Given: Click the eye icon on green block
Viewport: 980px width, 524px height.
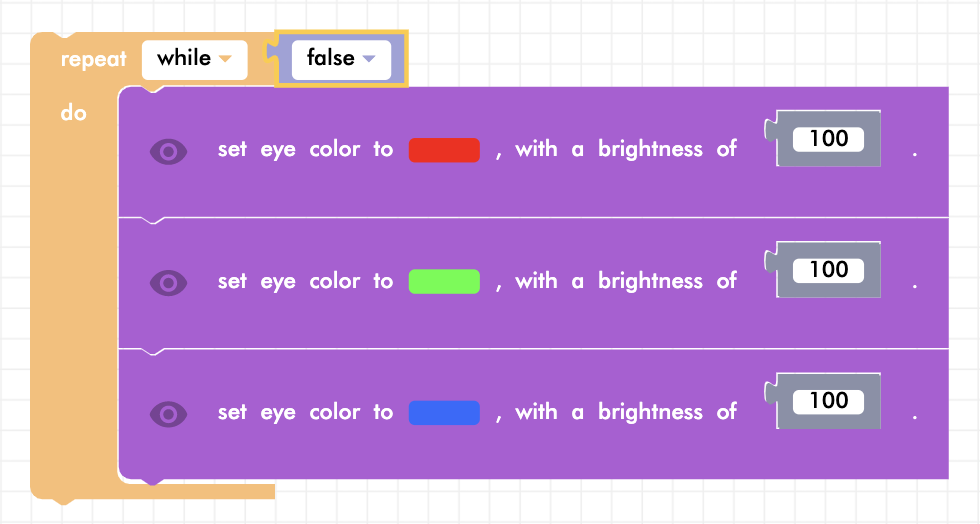Looking at the screenshot, I should click(x=168, y=282).
